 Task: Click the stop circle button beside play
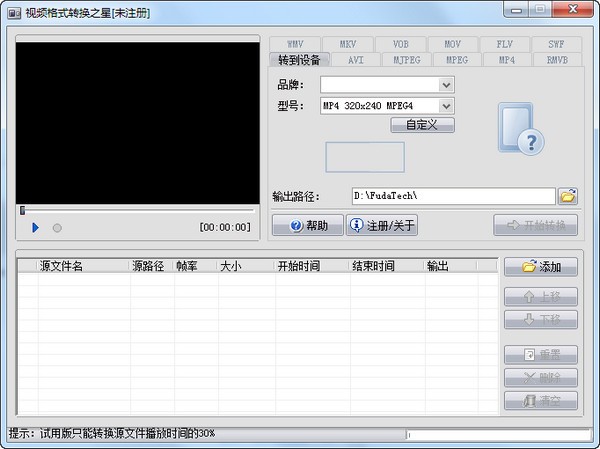[57, 228]
